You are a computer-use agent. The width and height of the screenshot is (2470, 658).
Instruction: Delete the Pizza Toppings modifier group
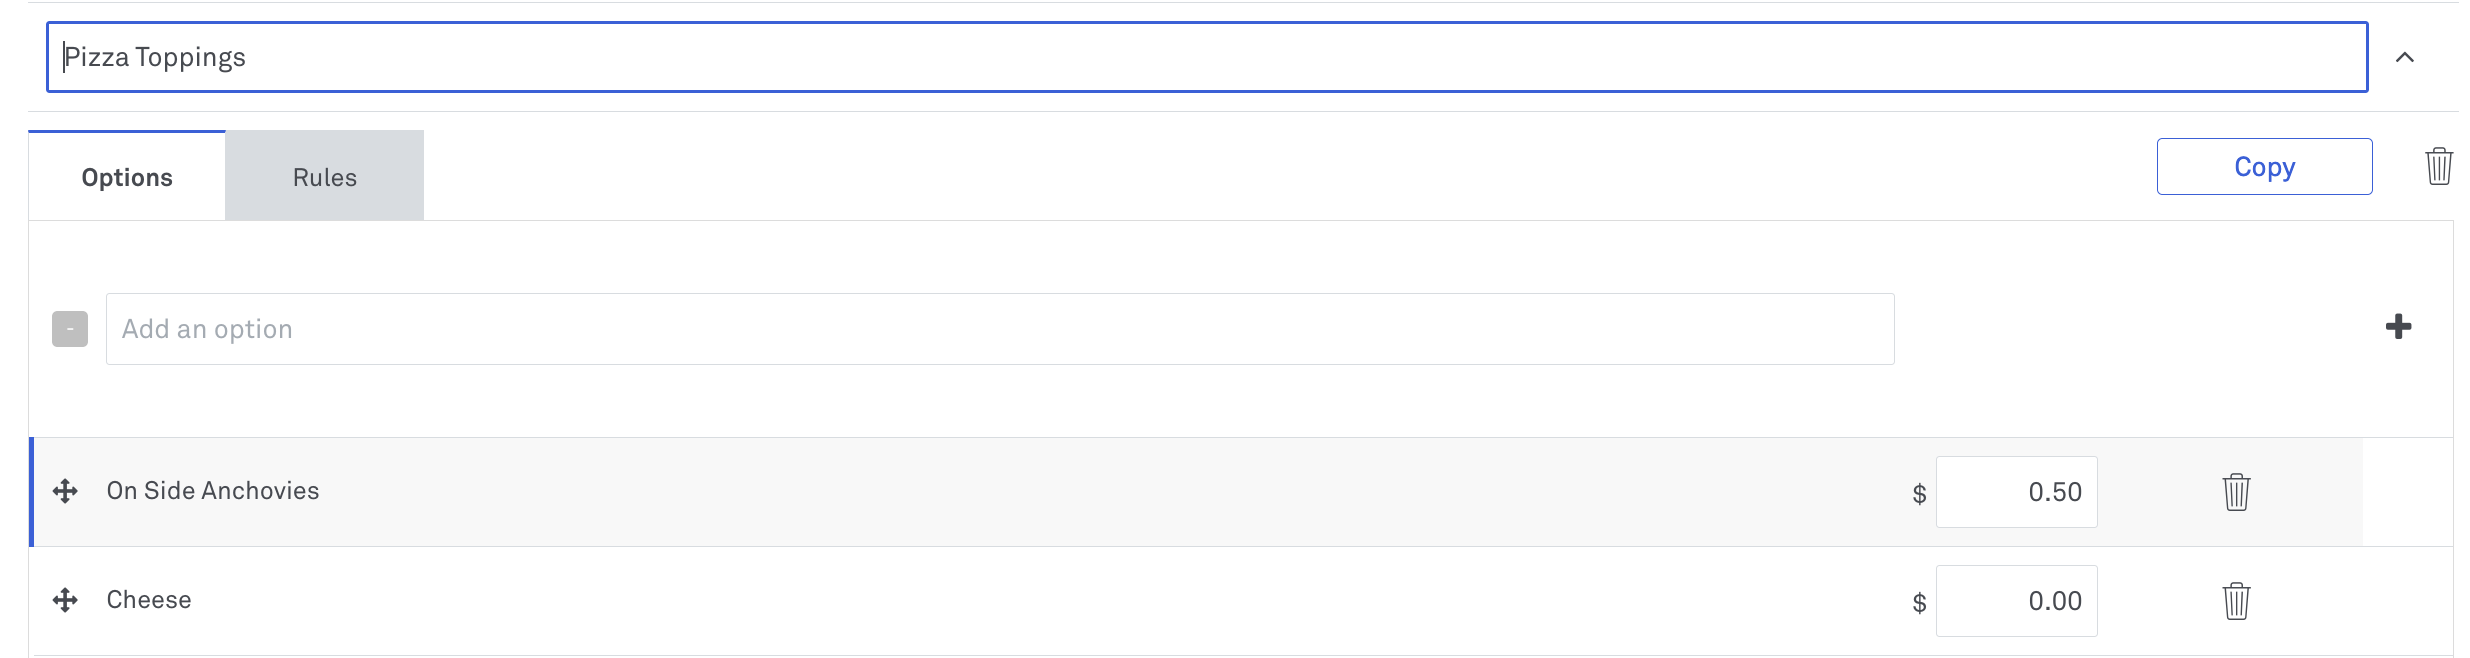pyautogui.click(x=2439, y=166)
